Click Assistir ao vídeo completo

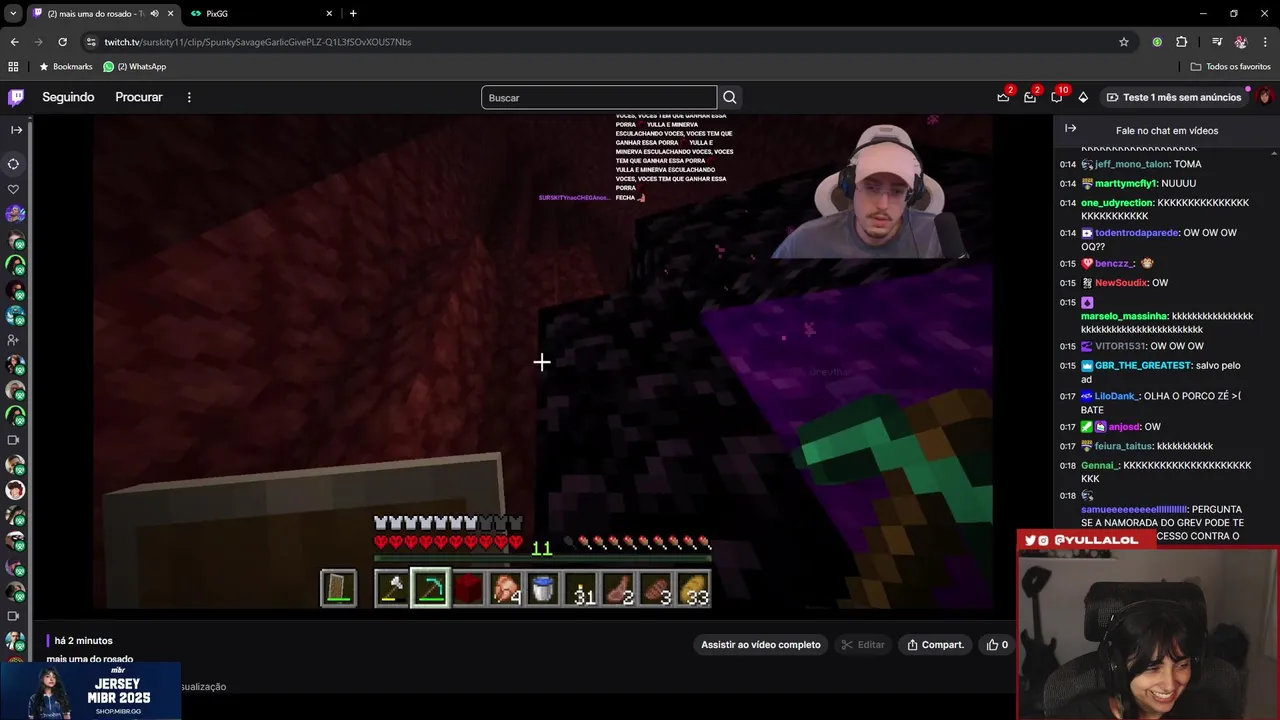click(761, 645)
